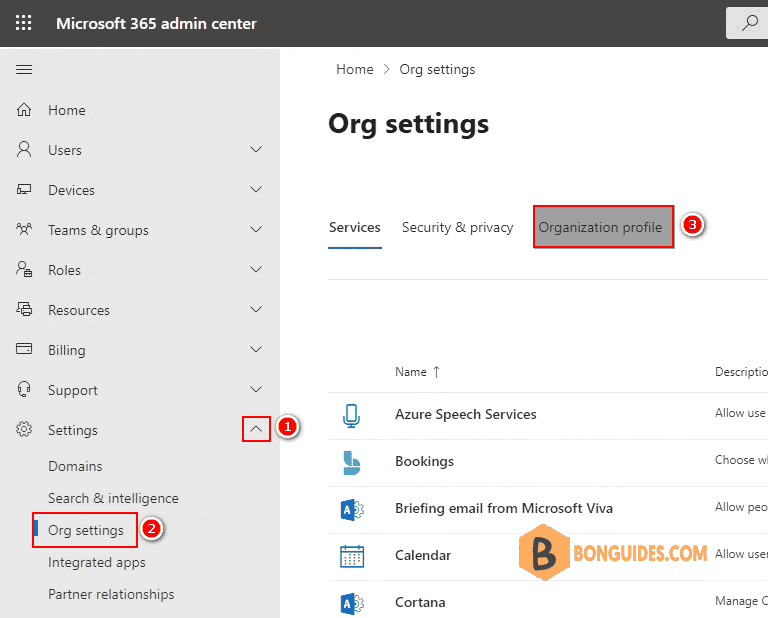Collapse navigation with hamburger menu icon
This screenshot has width=768, height=618.
[x=24, y=70]
